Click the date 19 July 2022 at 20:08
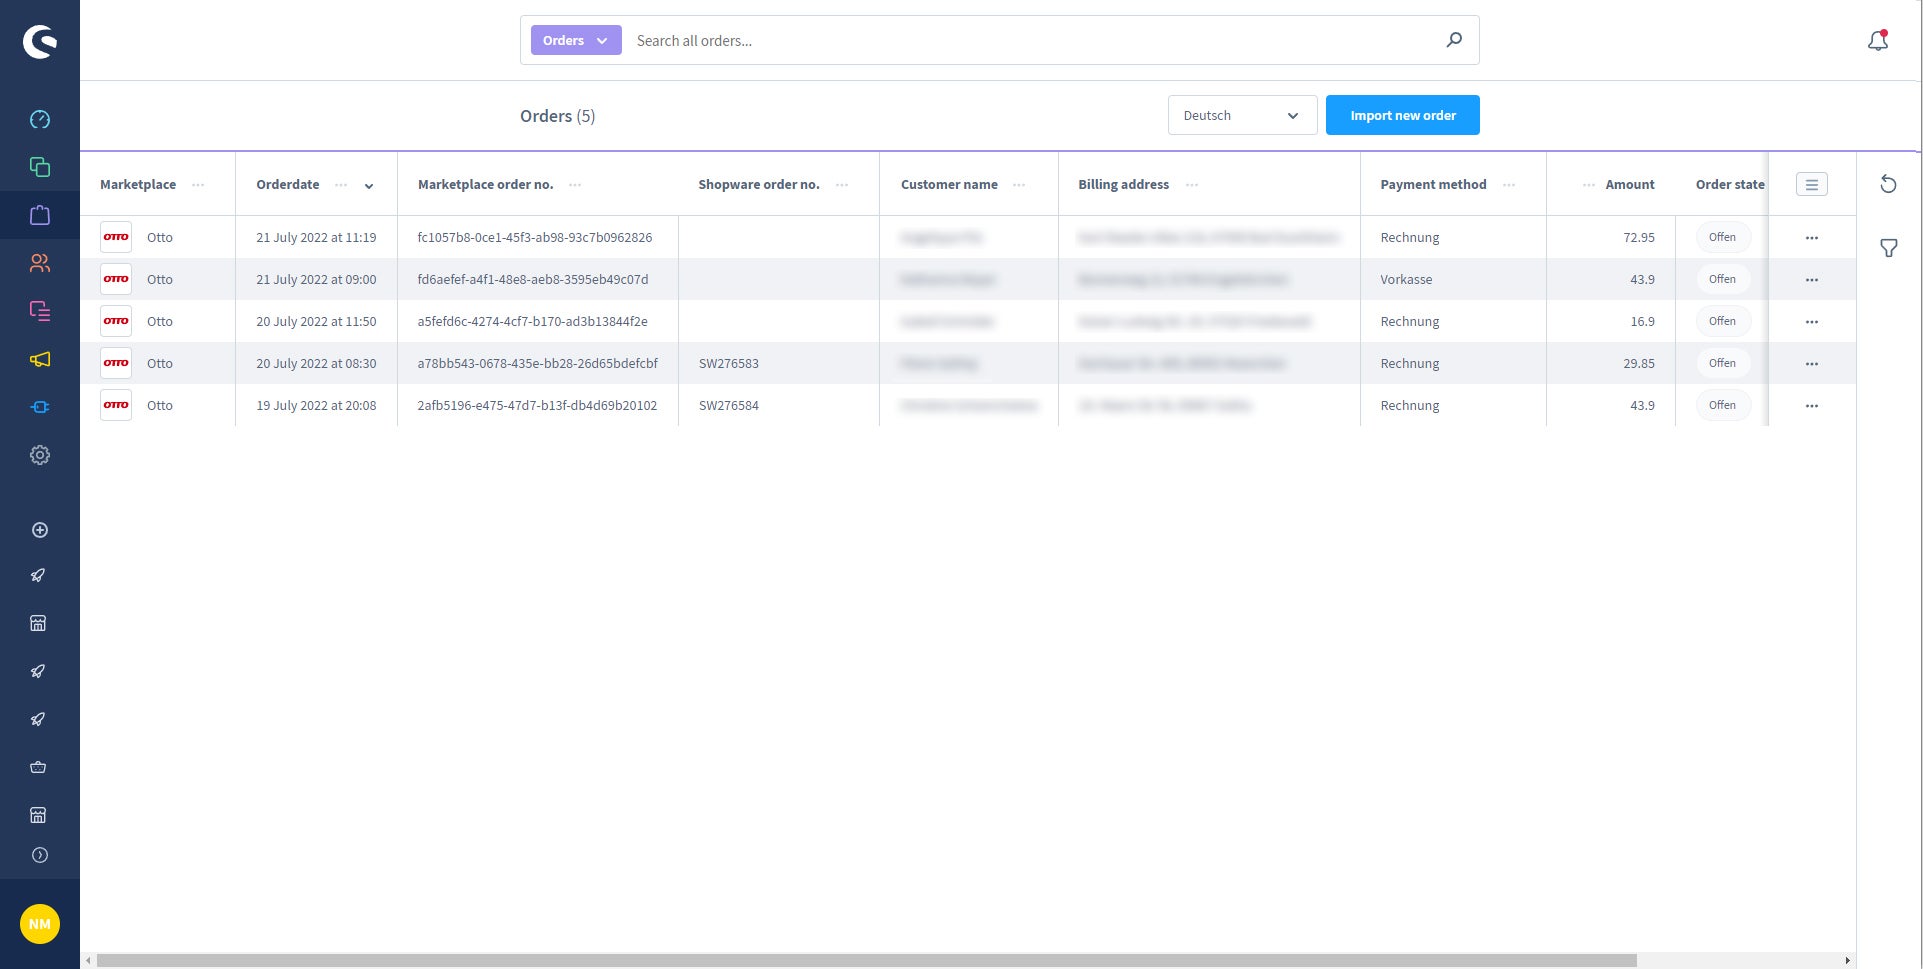Screen dimensions: 1923x969 point(316,406)
